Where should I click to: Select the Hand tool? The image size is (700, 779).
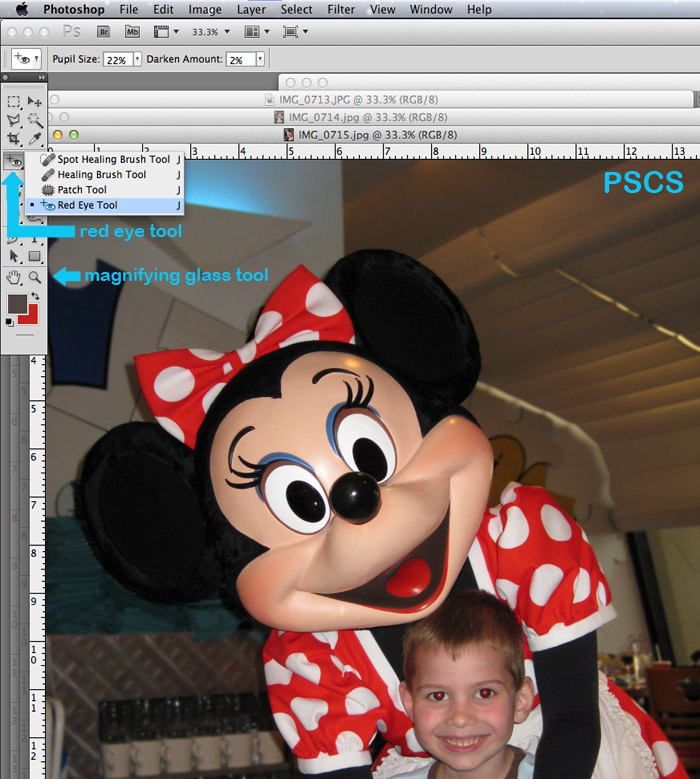point(13,277)
